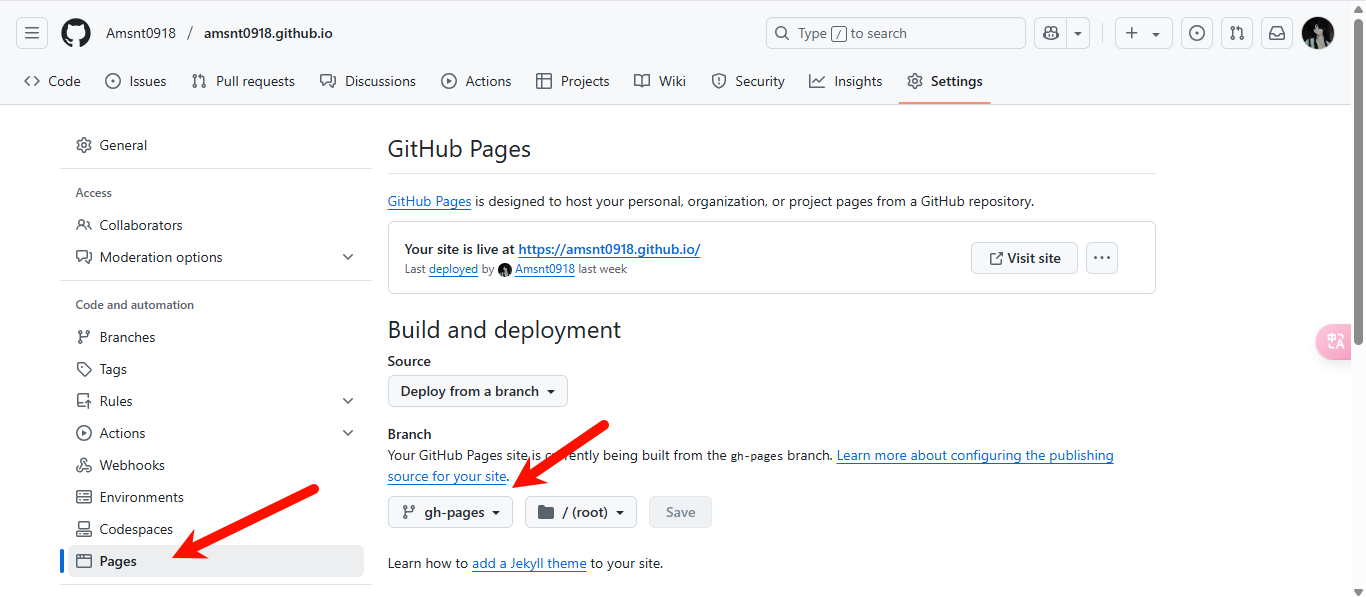This screenshot has height=597, width=1366.
Task: Open the three-dot site options menu
Action: click(x=1101, y=258)
